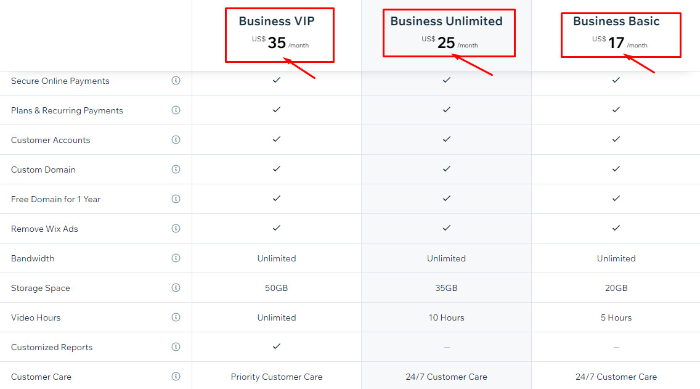Open the Remove Wix Ads info icon

[176, 228]
